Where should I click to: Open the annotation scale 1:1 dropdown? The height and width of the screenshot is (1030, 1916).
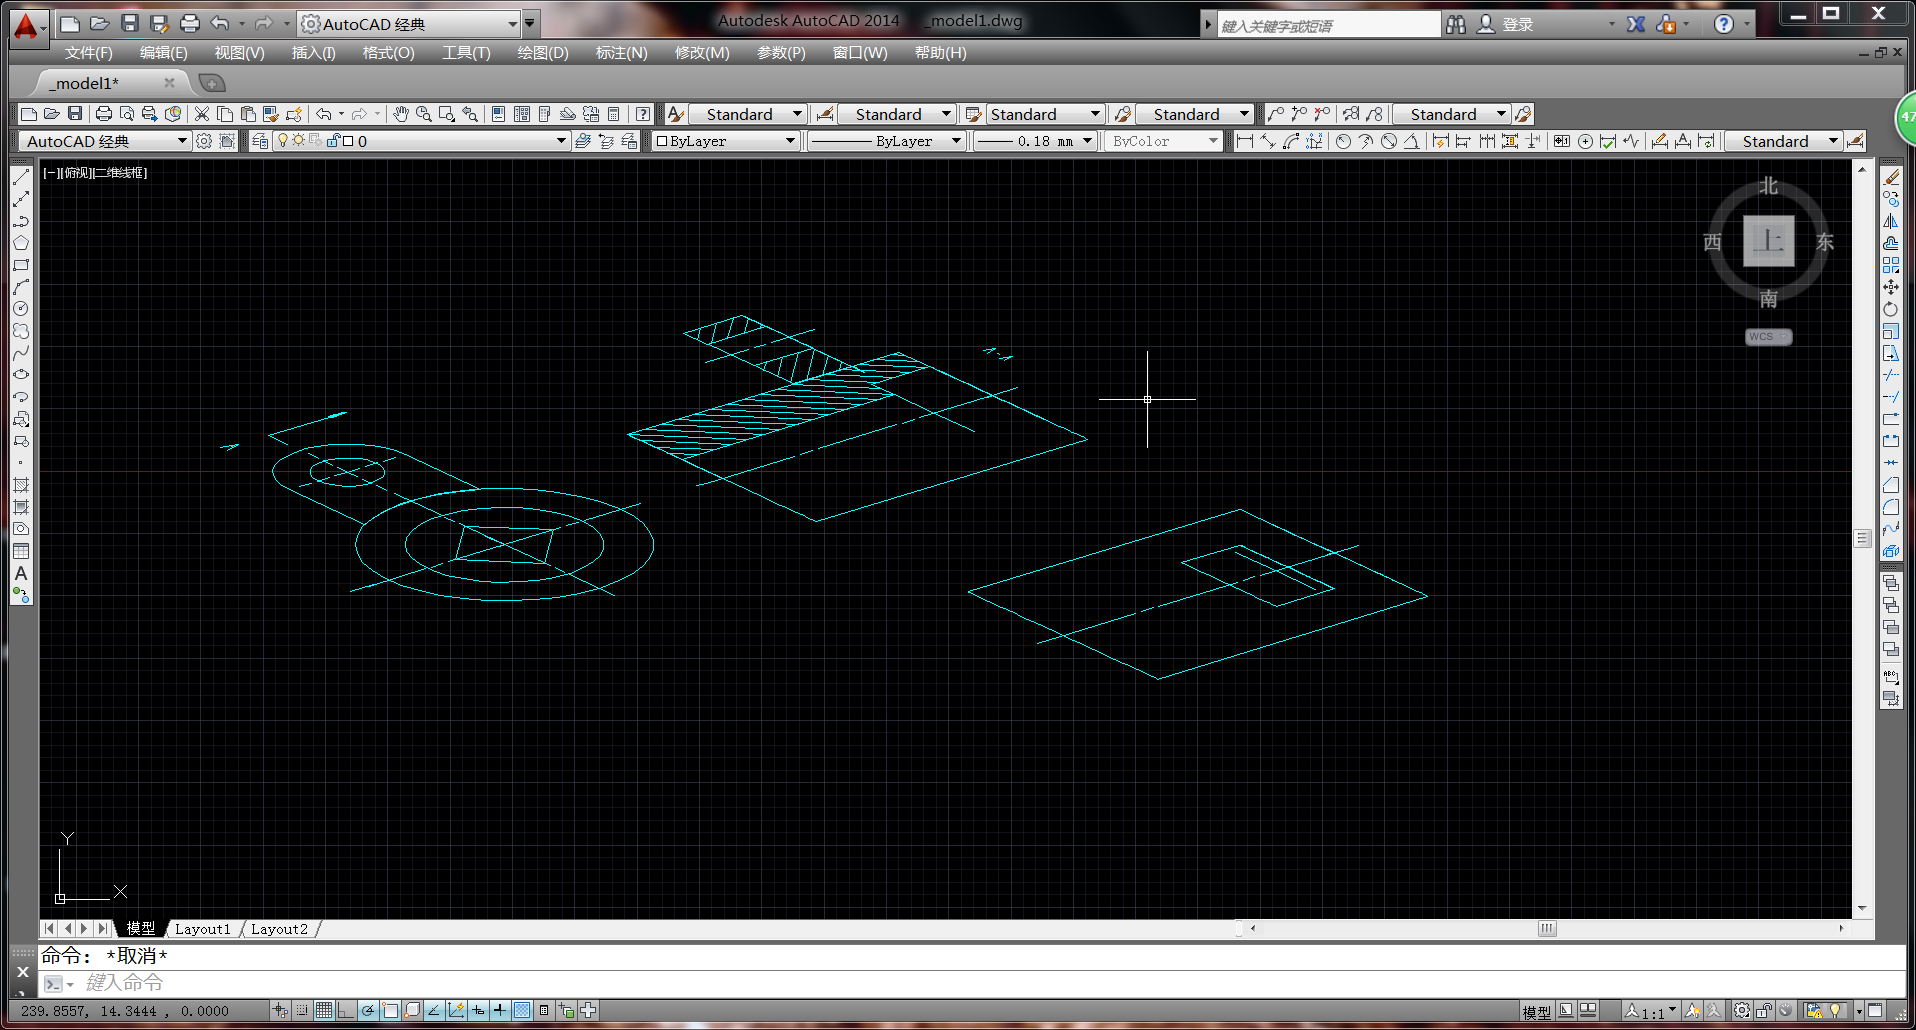1651,1011
